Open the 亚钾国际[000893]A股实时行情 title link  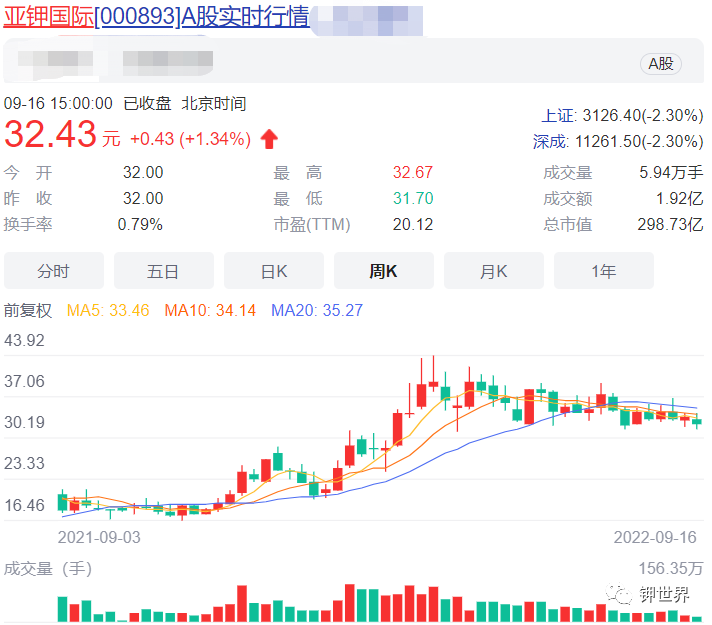(156, 16)
